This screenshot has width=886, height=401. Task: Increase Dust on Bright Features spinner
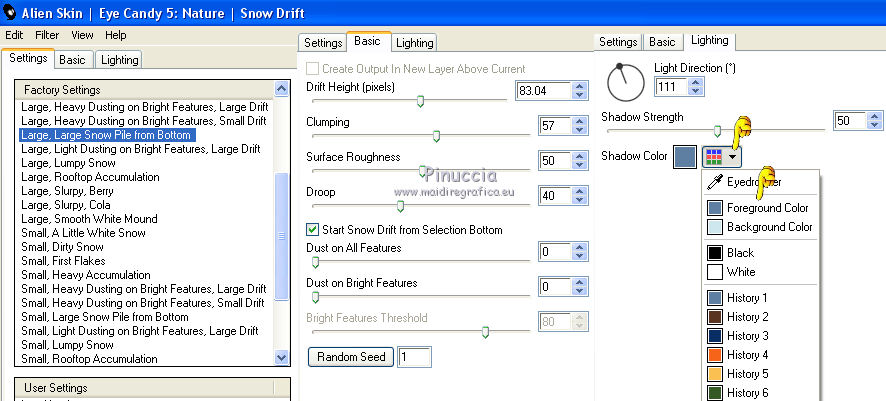tap(579, 282)
